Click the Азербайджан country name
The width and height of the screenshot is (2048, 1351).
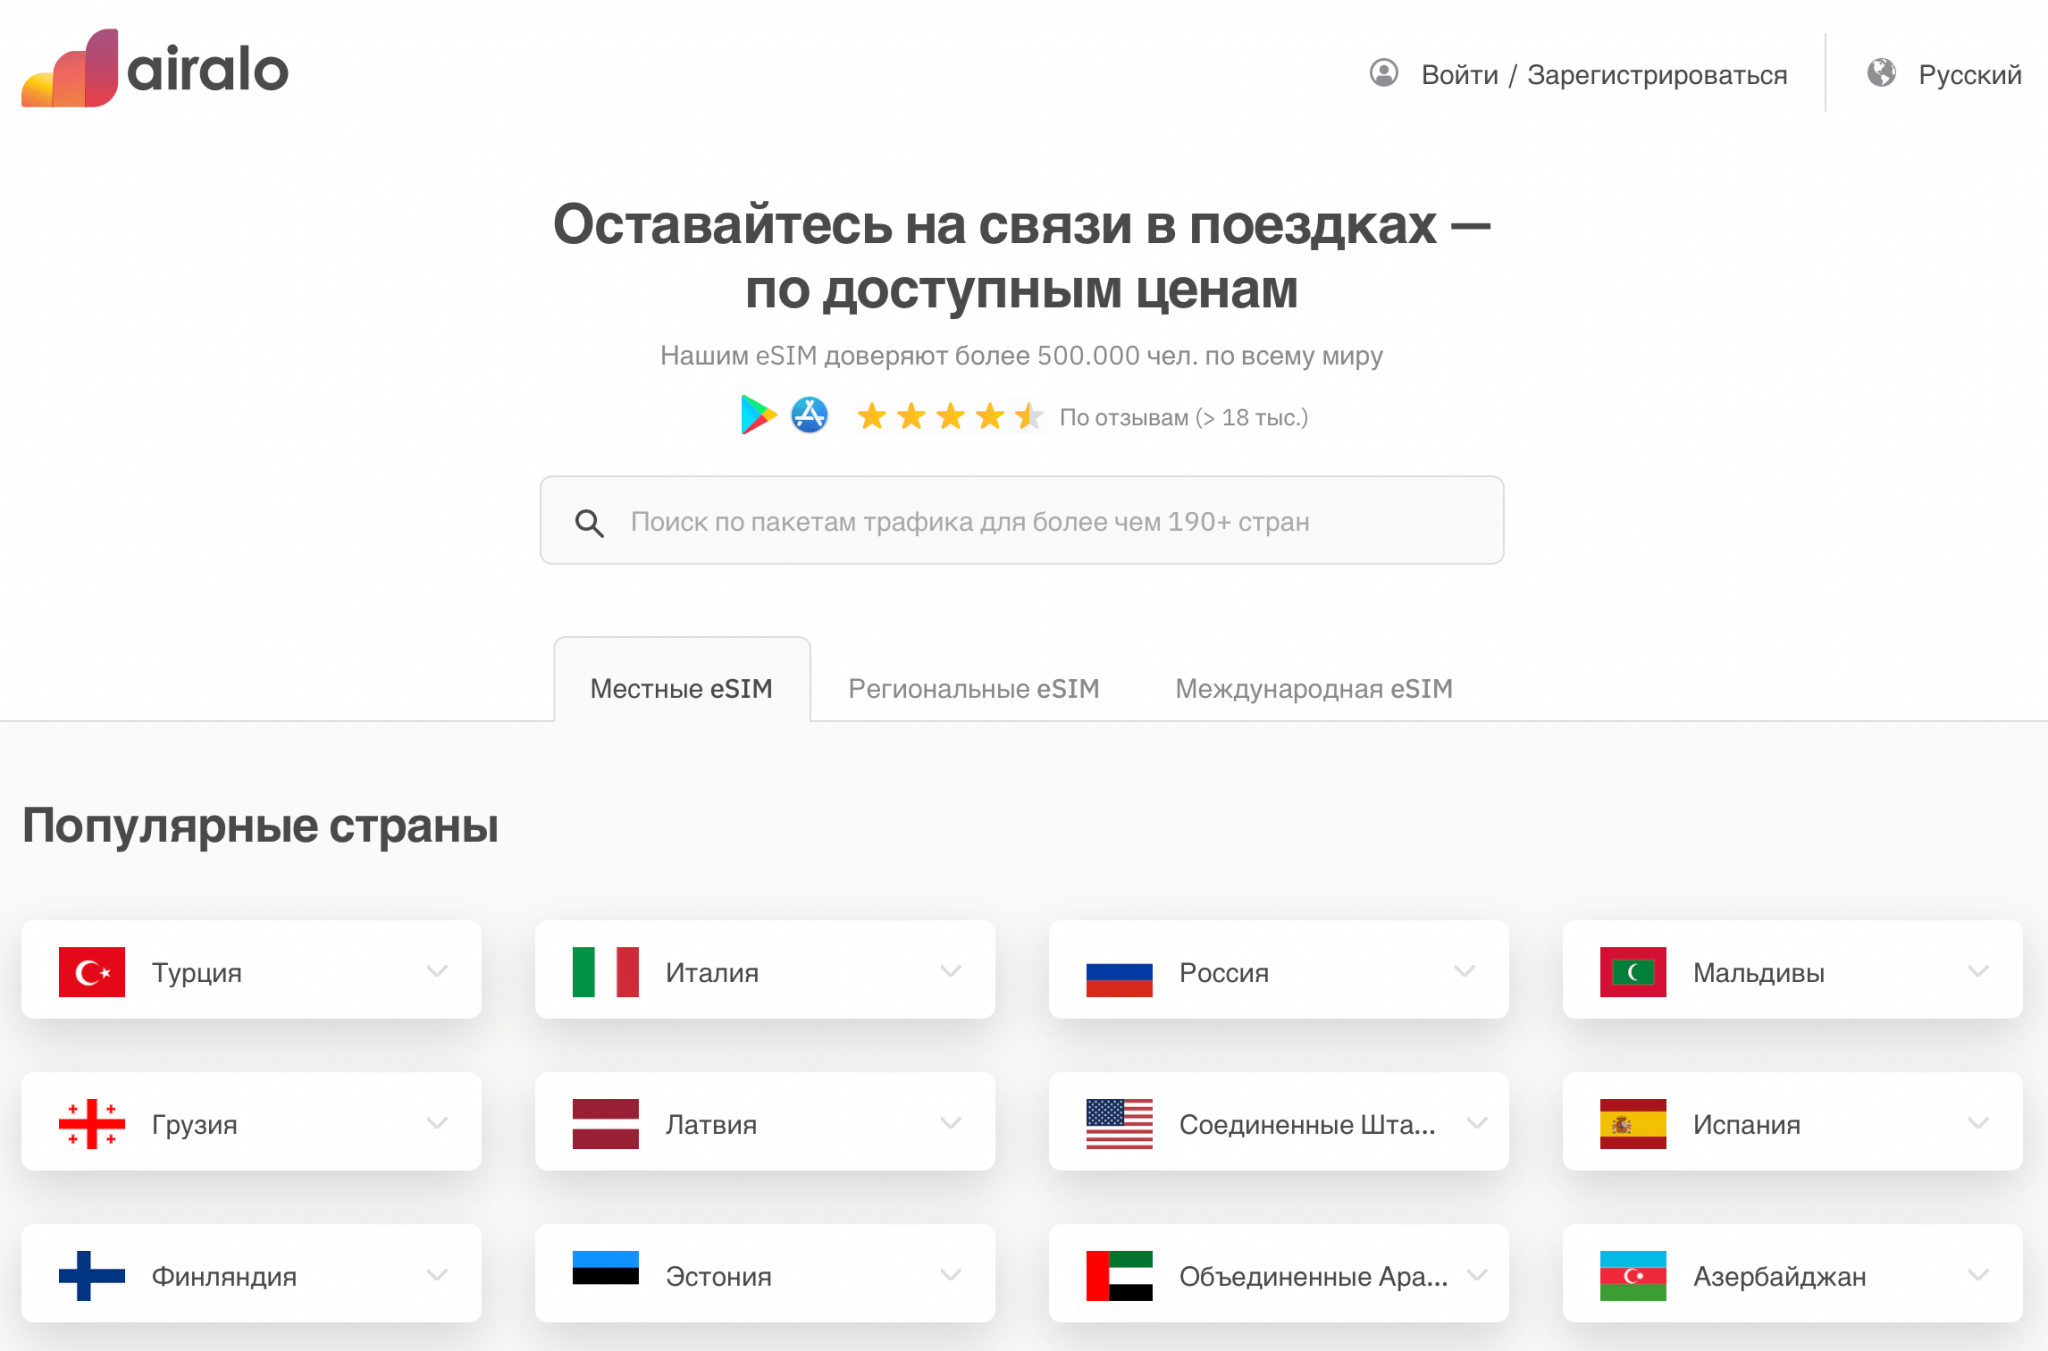pyautogui.click(x=1779, y=1276)
